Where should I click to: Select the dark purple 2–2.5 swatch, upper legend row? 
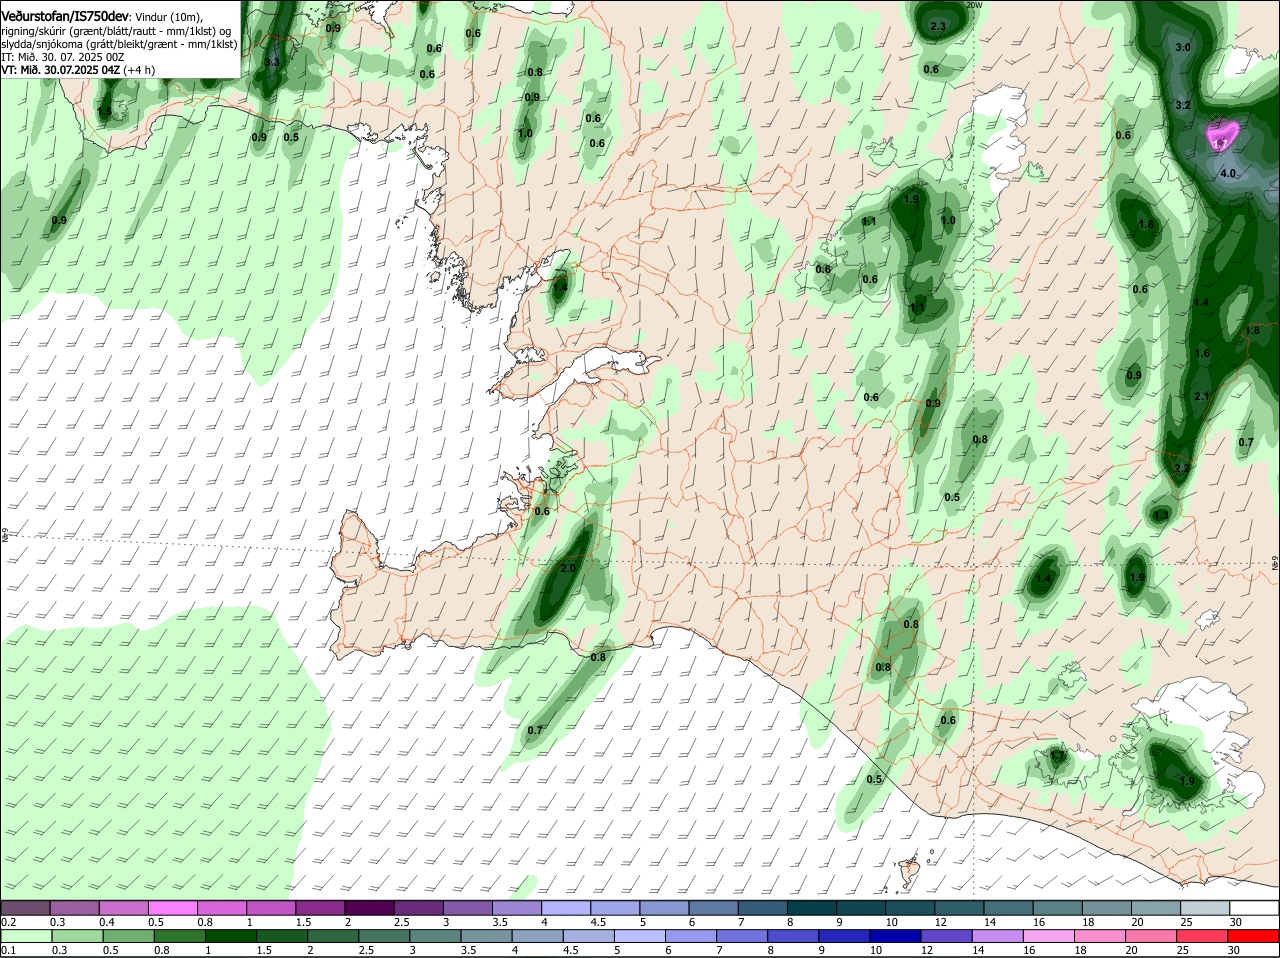pyautogui.click(x=368, y=908)
